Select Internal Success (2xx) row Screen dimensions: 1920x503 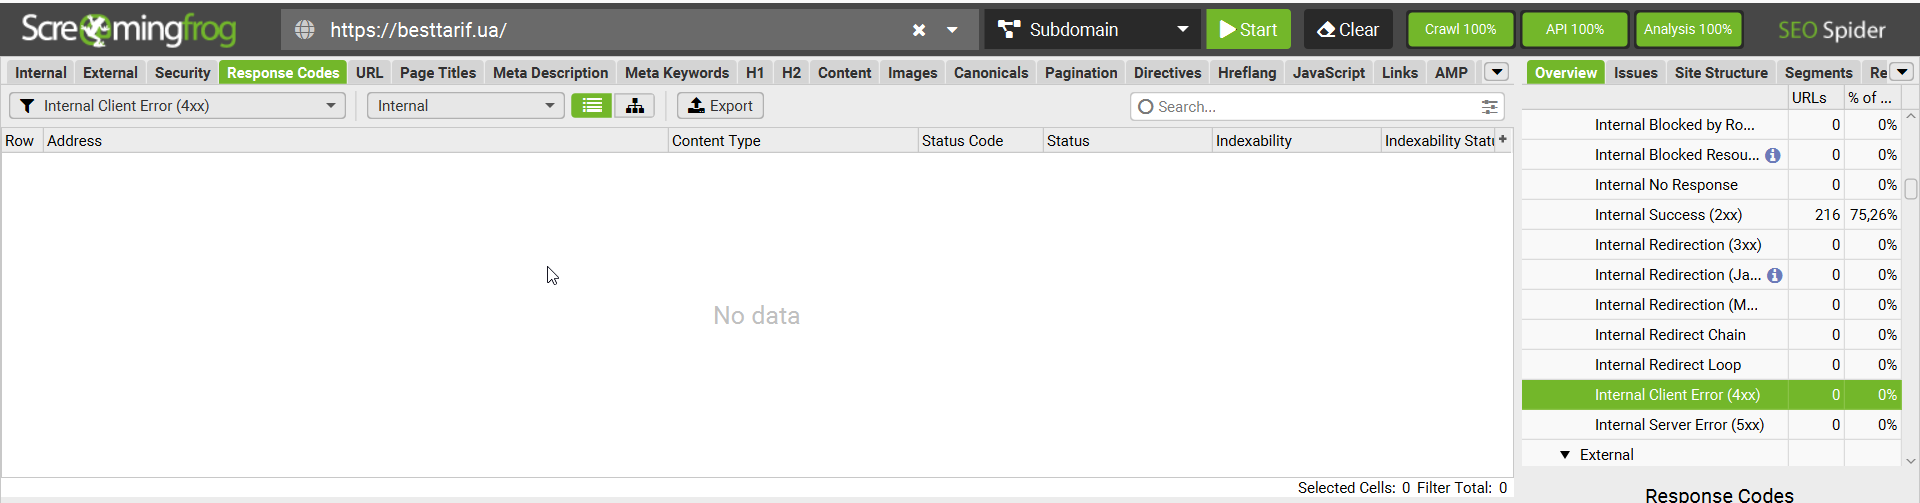(1711, 215)
